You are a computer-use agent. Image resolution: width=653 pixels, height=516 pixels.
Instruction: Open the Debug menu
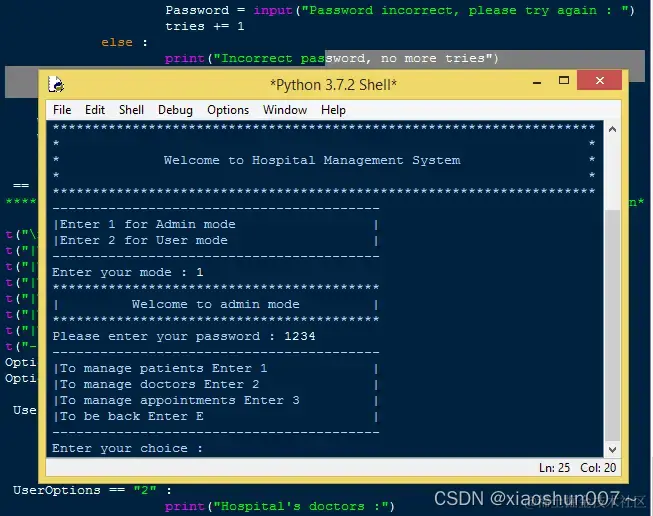(x=175, y=110)
